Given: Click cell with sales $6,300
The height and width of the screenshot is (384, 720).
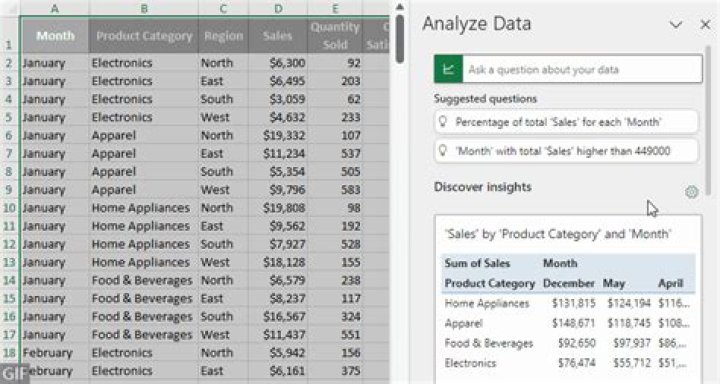Looking at the screenshot, I should (x=278, y=62).
